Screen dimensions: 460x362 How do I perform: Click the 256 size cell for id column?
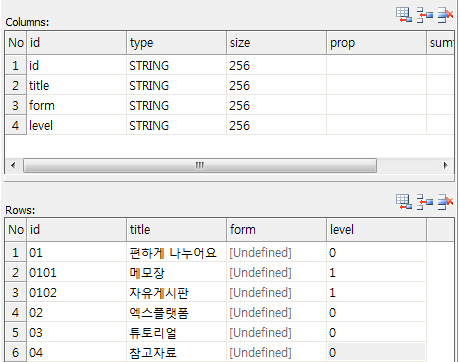coord(276,65)
